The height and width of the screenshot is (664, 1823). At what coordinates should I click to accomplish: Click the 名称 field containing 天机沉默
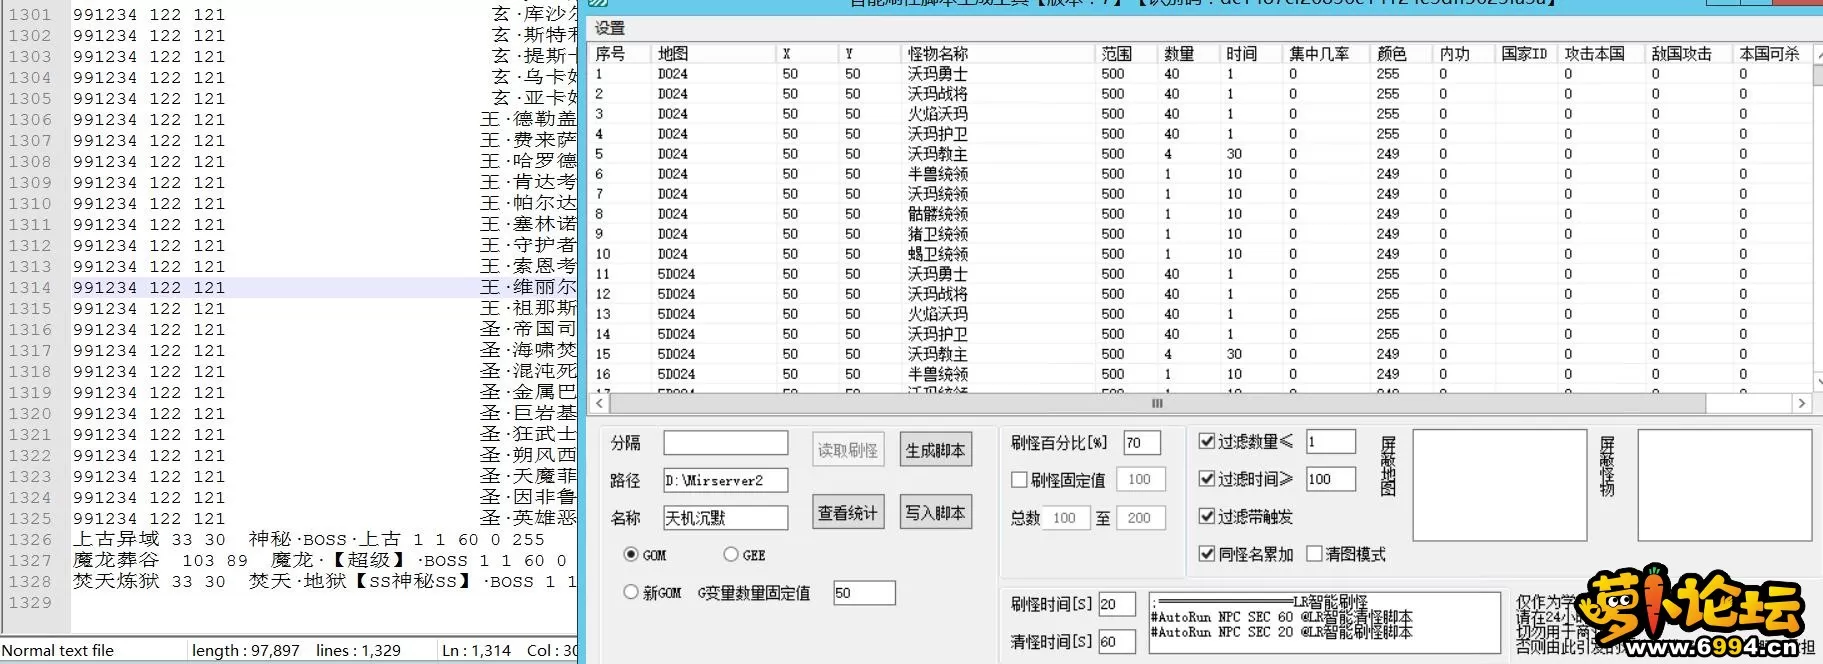726,517
